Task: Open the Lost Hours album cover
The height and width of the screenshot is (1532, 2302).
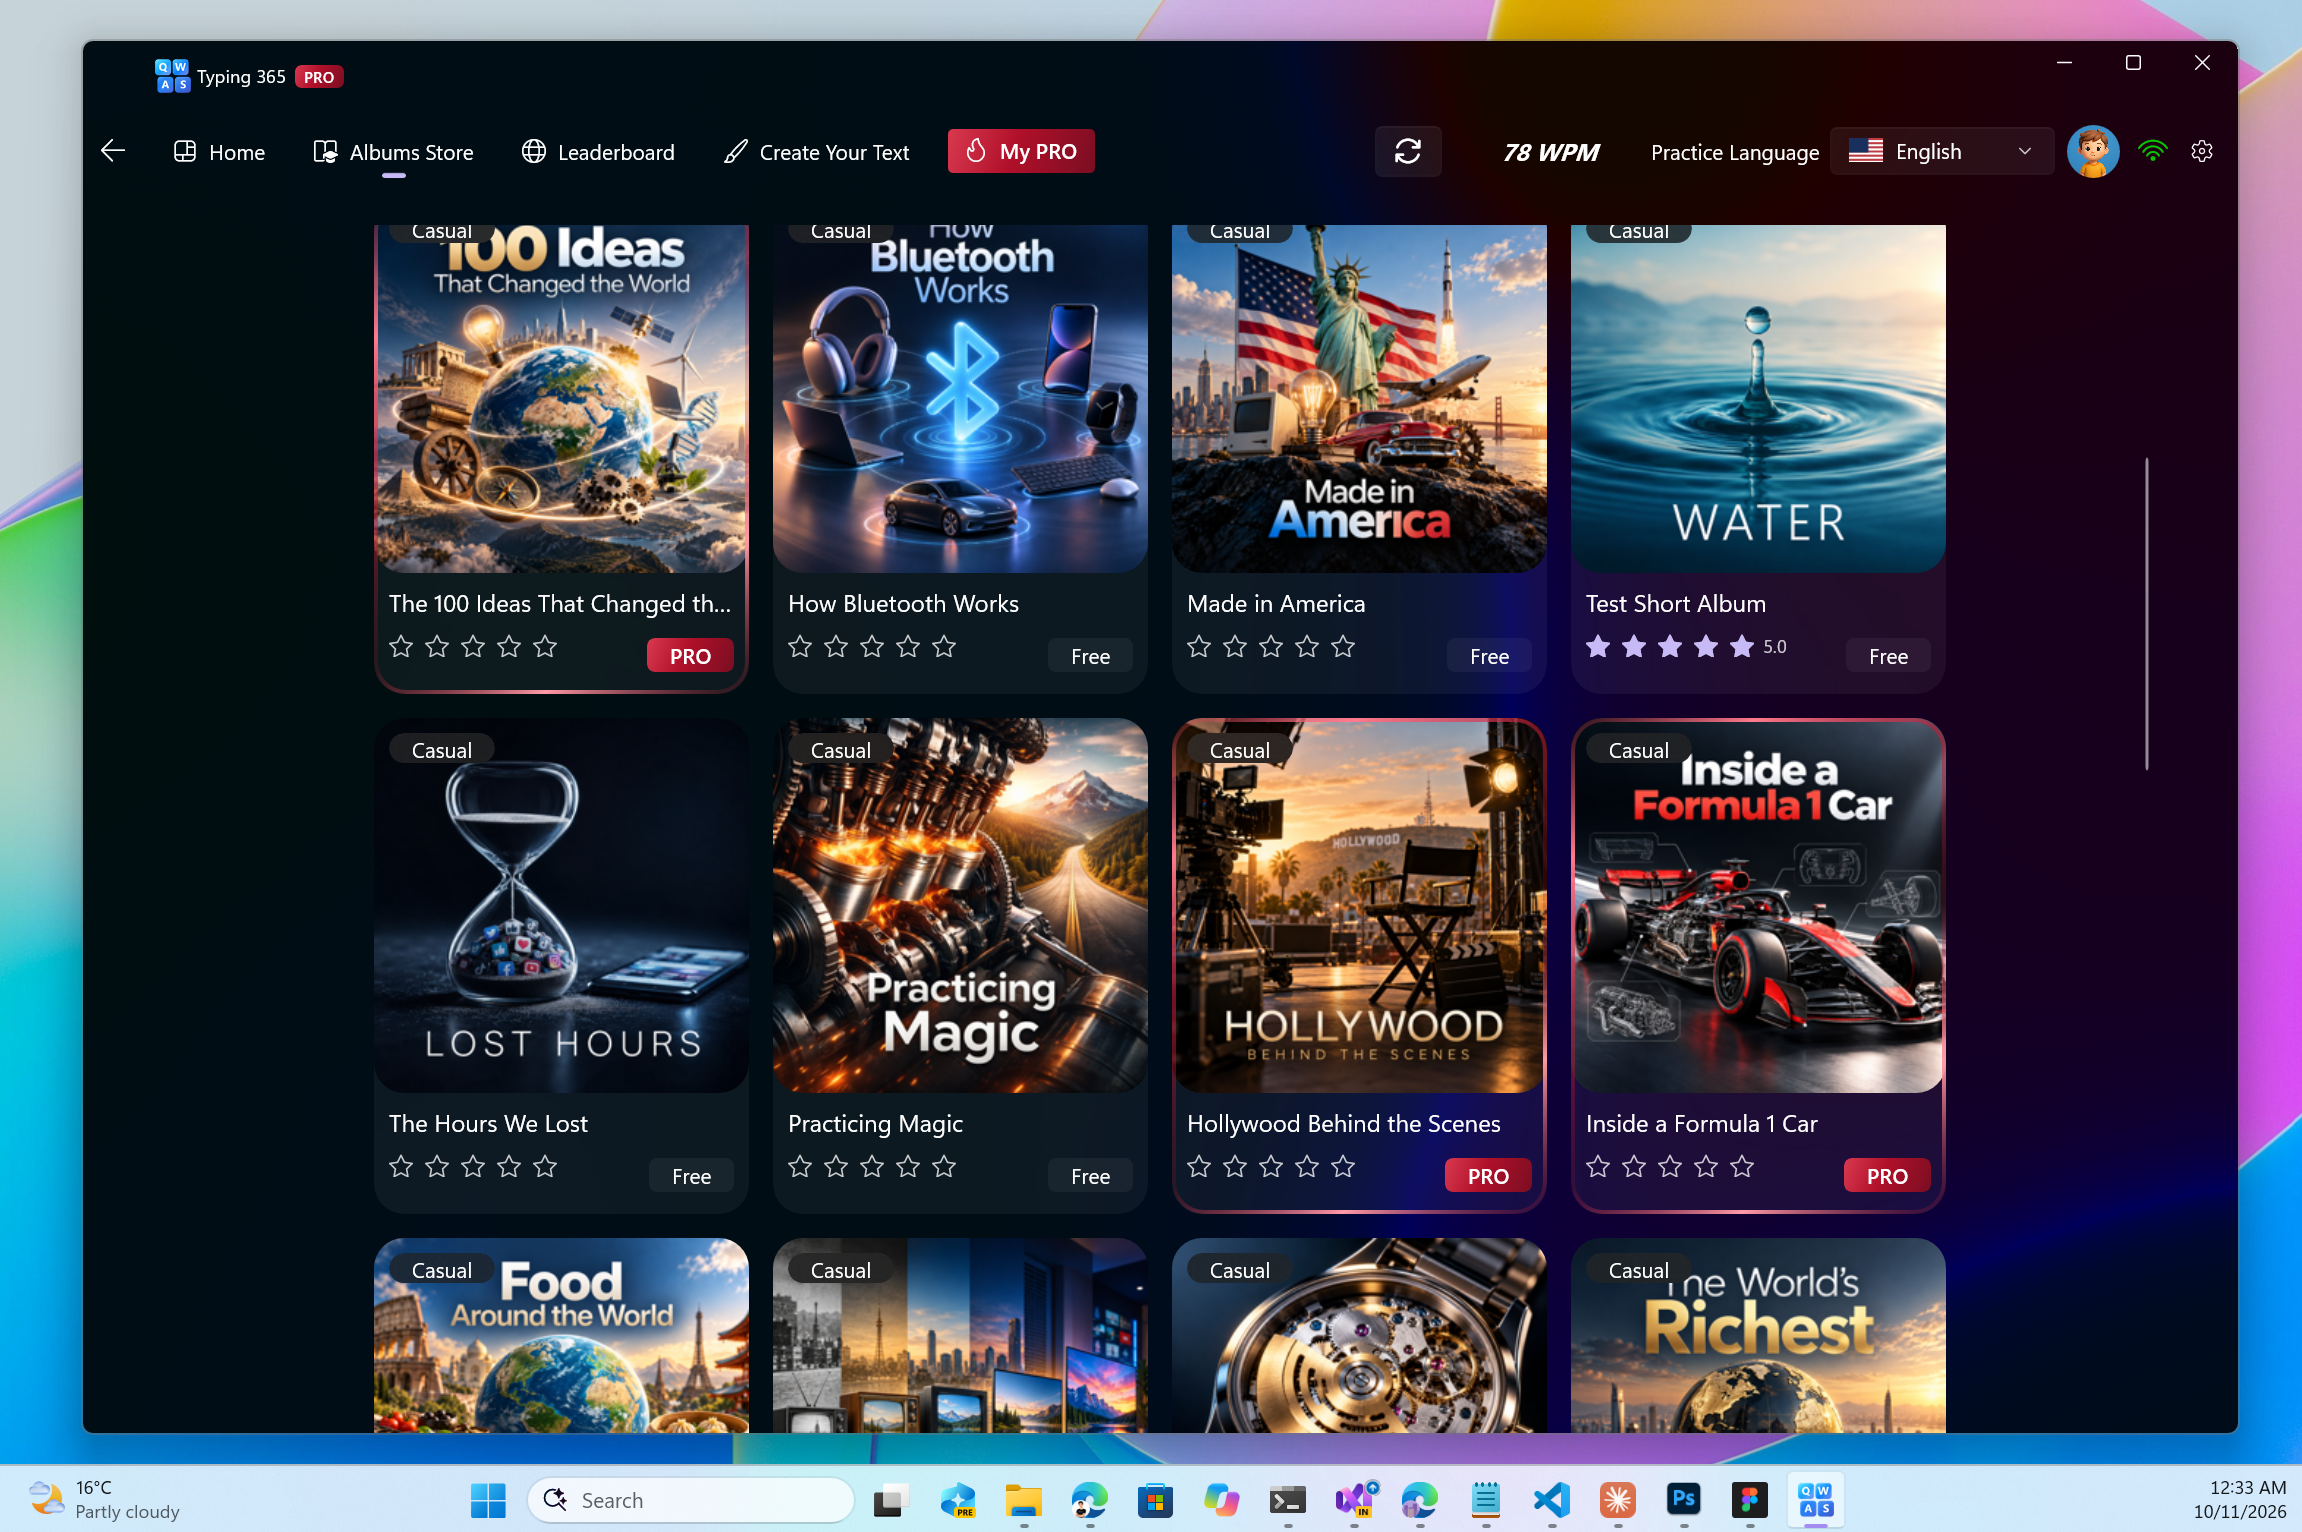Action: click(x=561, y=906)
